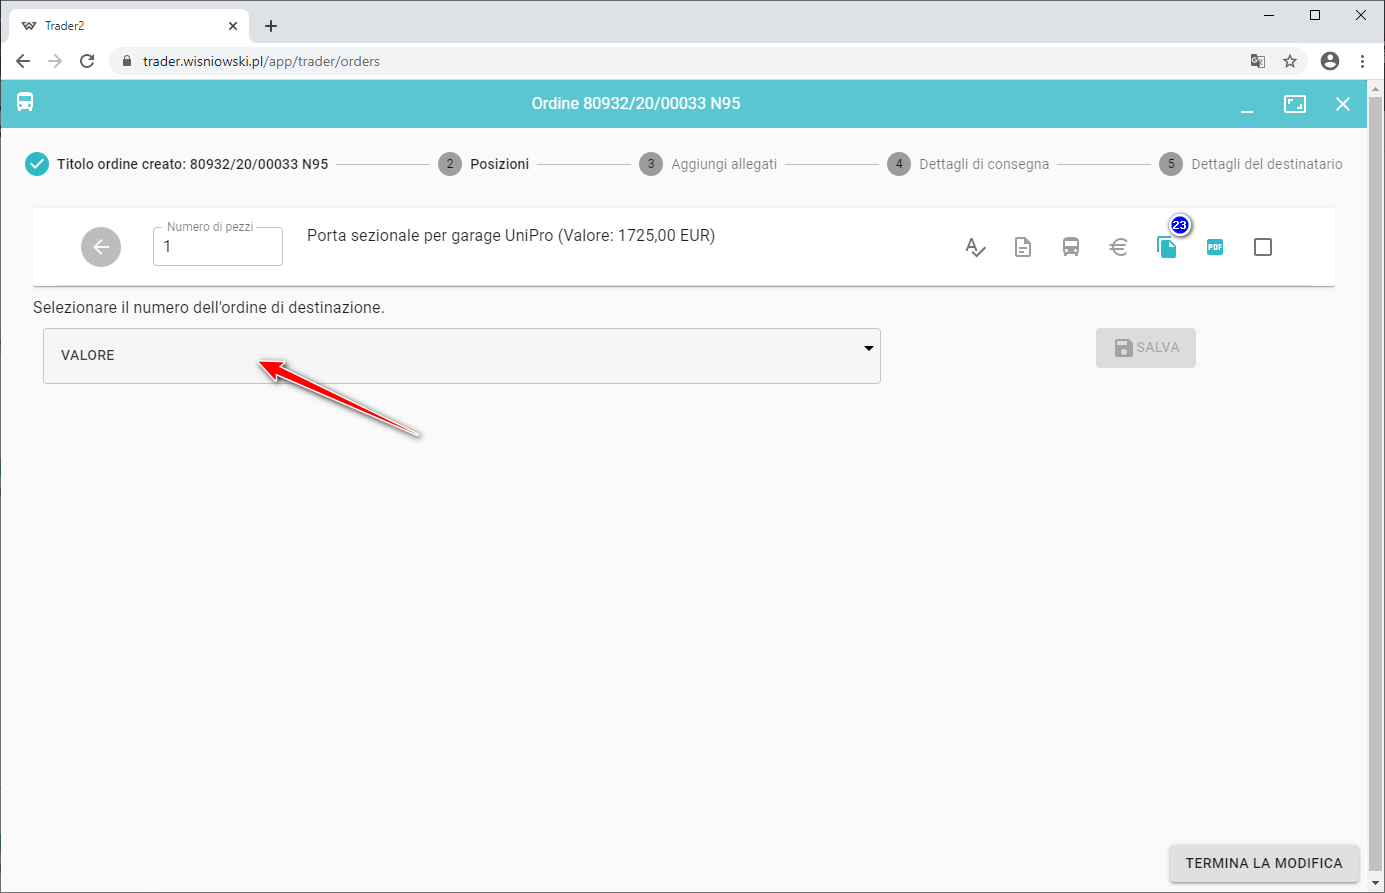This screenshot has height=893, width=1385.
Task: Open the document notes icon
Action: pos(1022,247)
